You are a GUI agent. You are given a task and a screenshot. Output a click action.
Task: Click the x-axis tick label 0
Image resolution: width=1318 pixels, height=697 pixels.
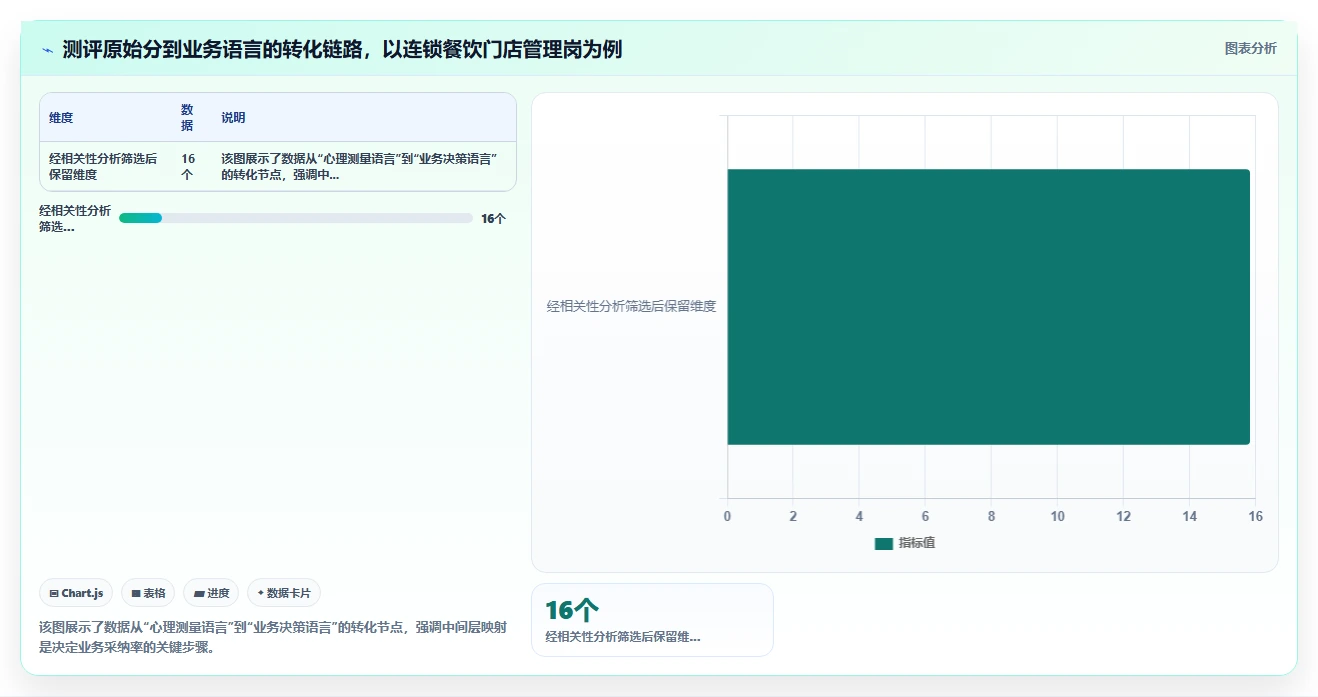[727, 517]
